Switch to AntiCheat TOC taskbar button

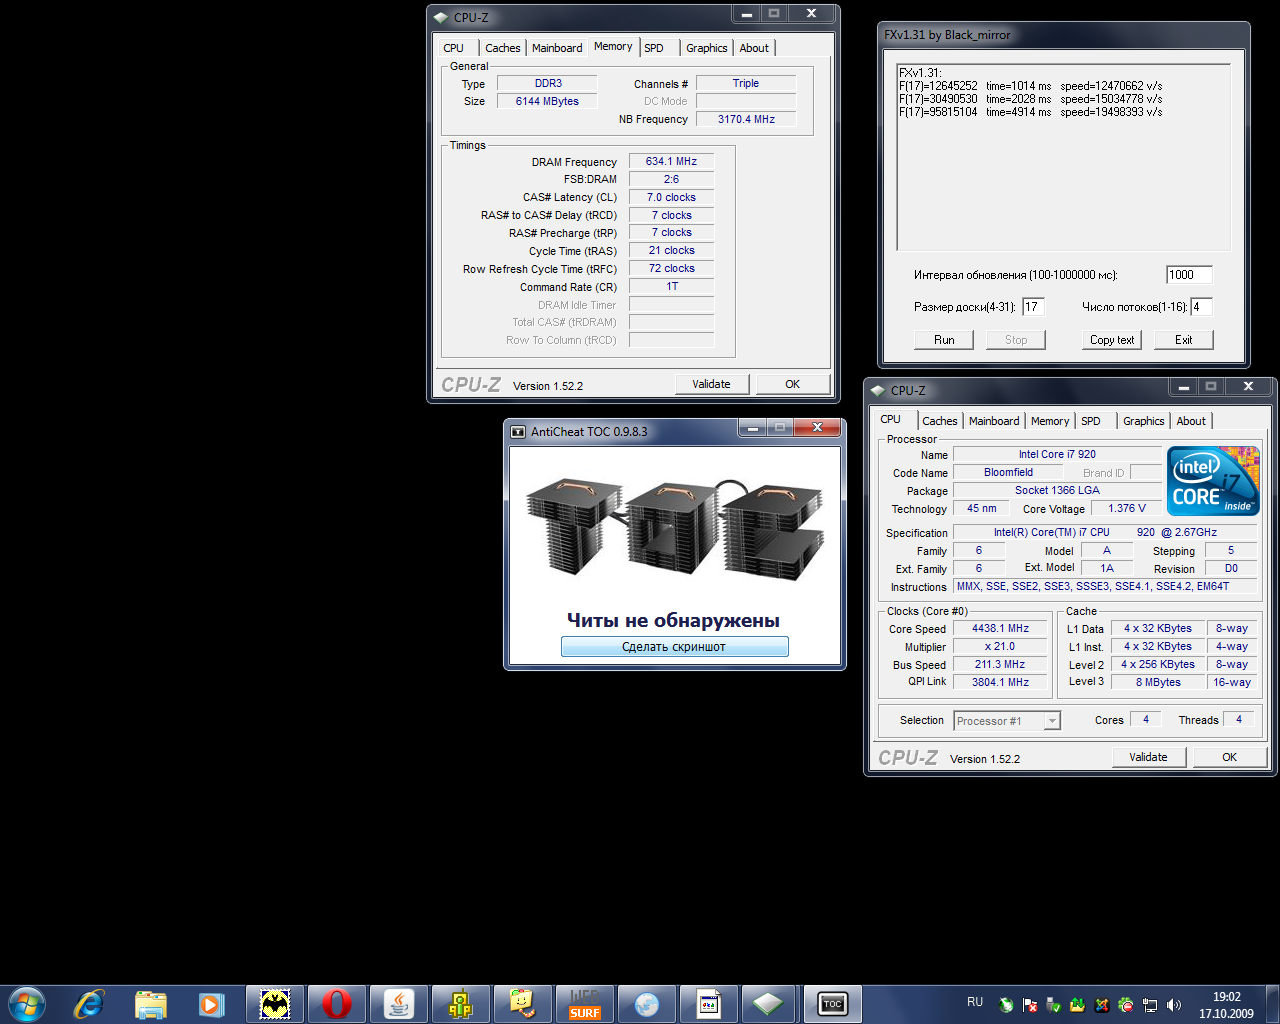833,1003
